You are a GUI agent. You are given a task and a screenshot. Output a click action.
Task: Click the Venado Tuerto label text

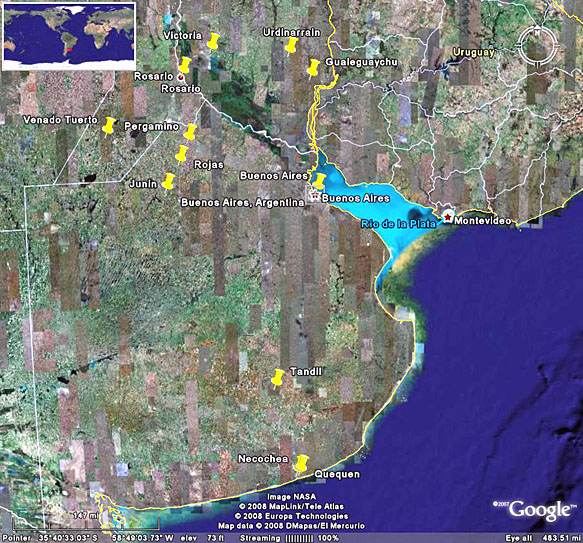tap(60, 120)
